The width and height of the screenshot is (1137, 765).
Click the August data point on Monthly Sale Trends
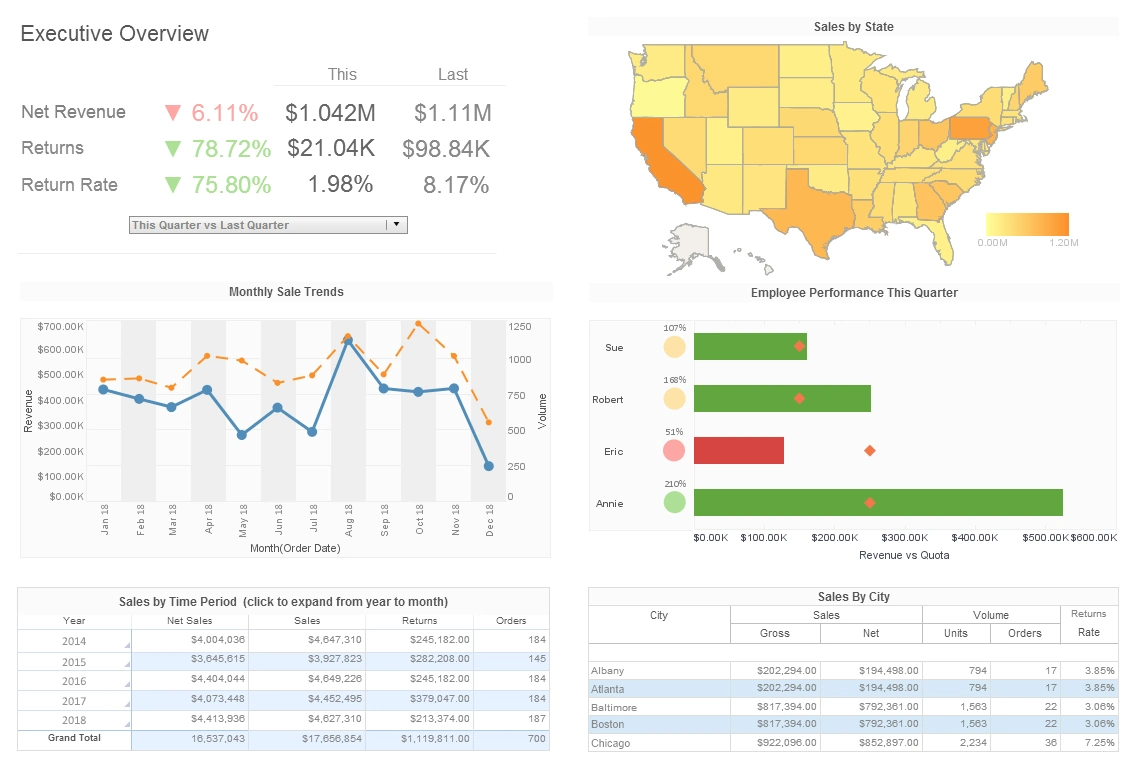pos(350,341)
